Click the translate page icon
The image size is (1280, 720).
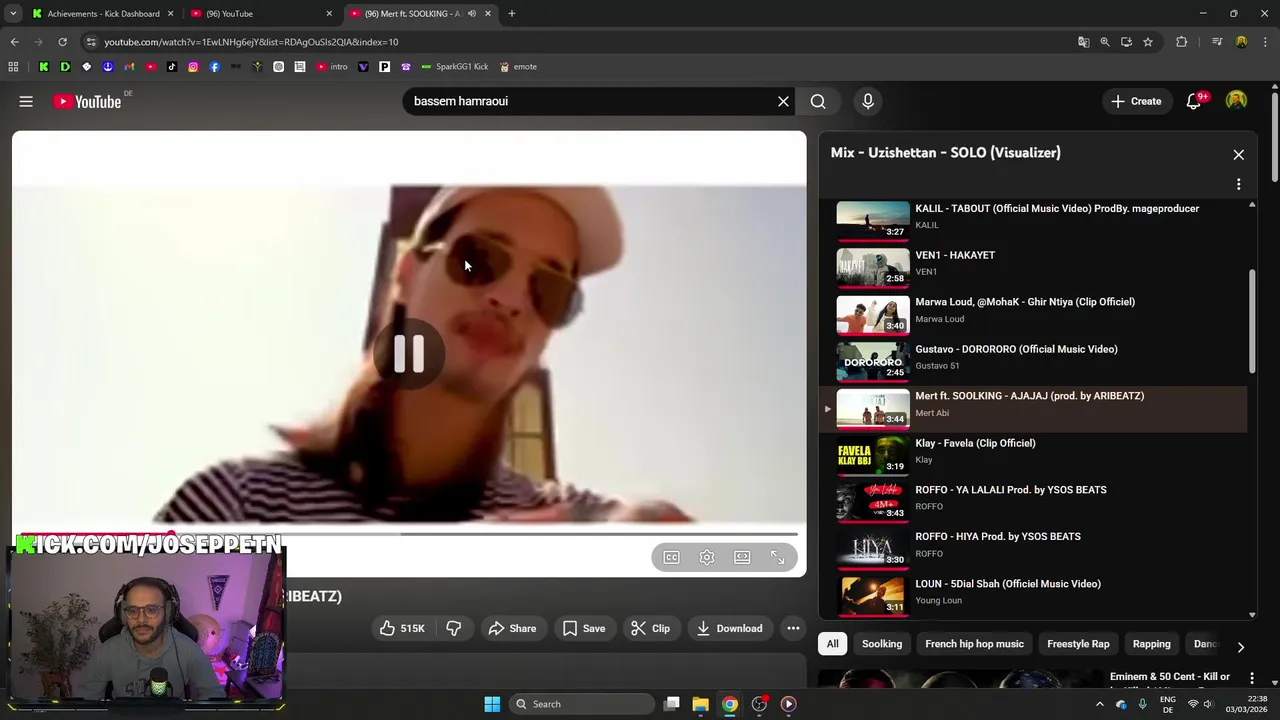click(x=1083, y=42)
